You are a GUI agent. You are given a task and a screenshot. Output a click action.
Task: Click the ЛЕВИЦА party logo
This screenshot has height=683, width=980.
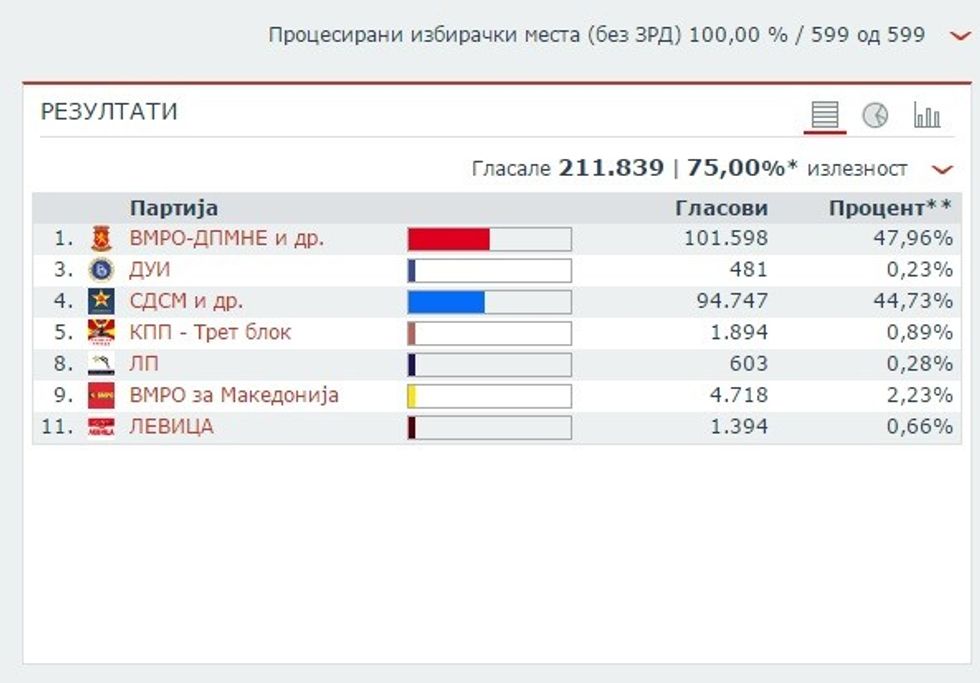(x=101, y=427)
